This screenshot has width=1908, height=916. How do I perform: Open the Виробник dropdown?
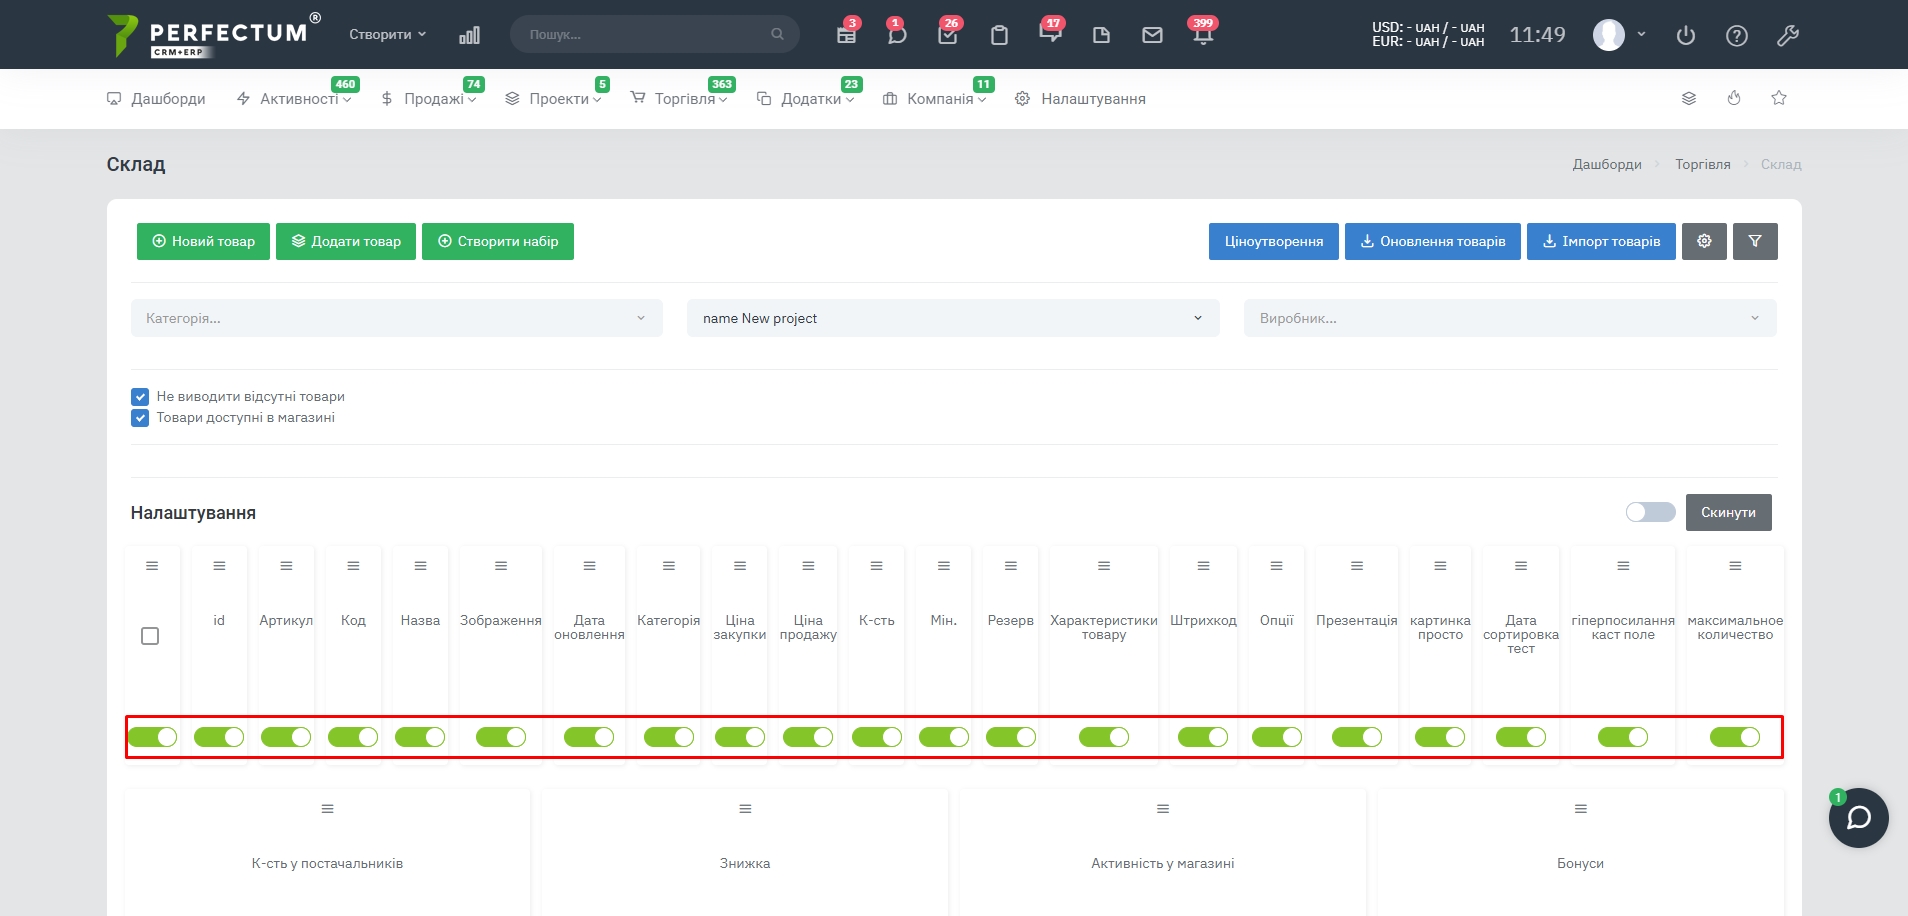1509,318
